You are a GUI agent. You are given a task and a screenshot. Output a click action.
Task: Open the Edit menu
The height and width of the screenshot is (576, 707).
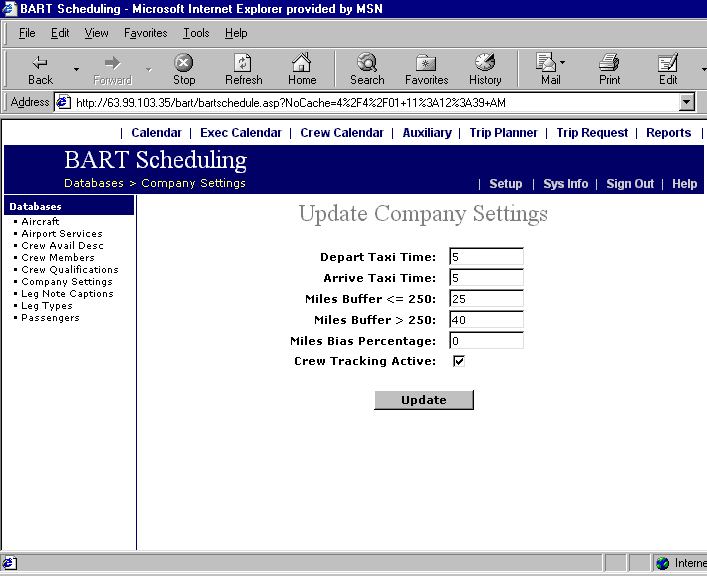coord(60,33)
